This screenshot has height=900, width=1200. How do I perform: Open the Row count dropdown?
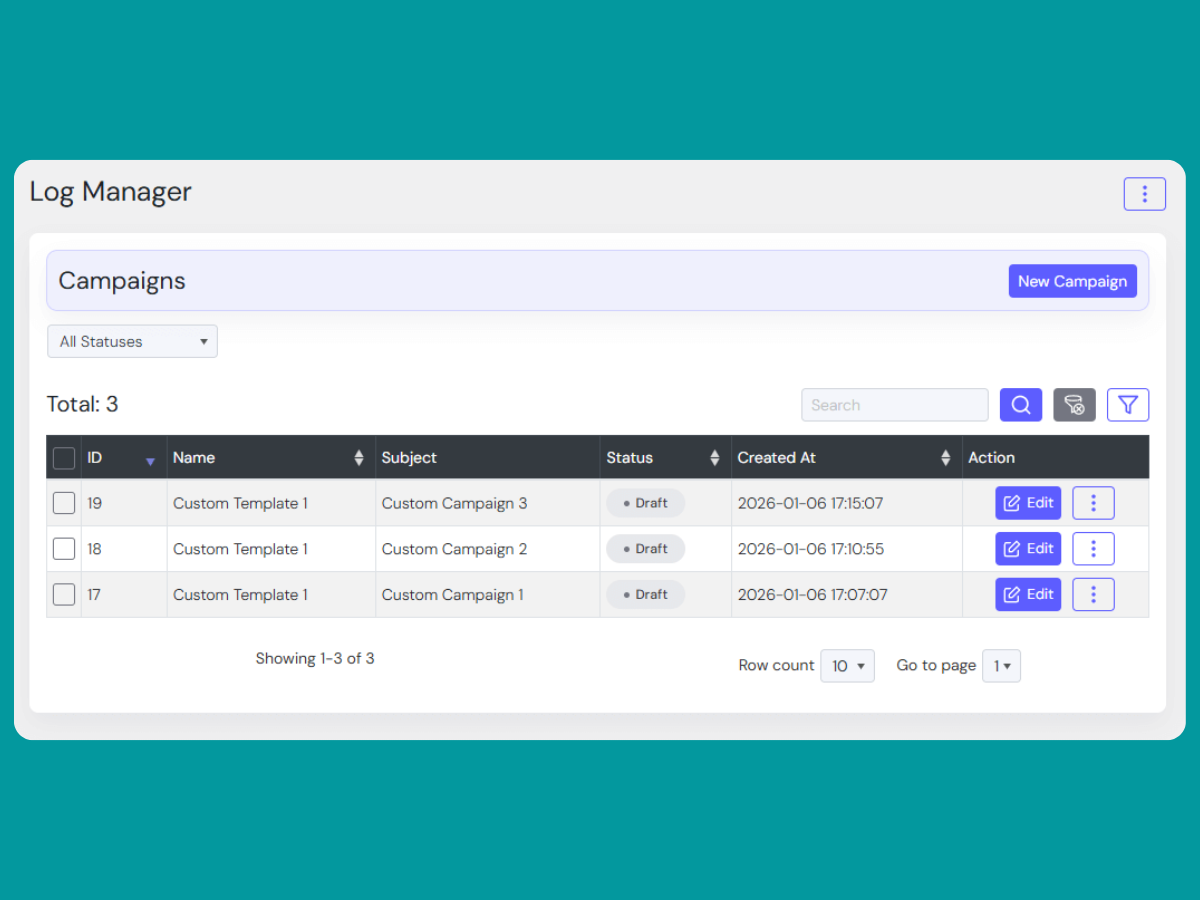pyautogui.click(x=847, y=666)
